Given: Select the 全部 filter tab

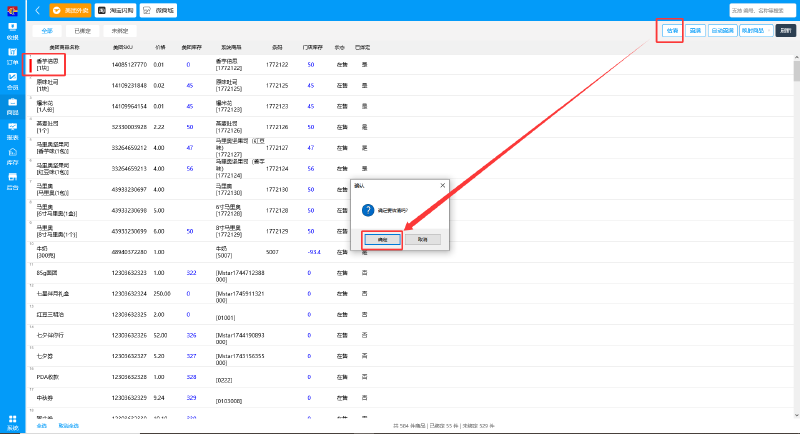Looking at the screenshot, I should [x=47, y=31].
